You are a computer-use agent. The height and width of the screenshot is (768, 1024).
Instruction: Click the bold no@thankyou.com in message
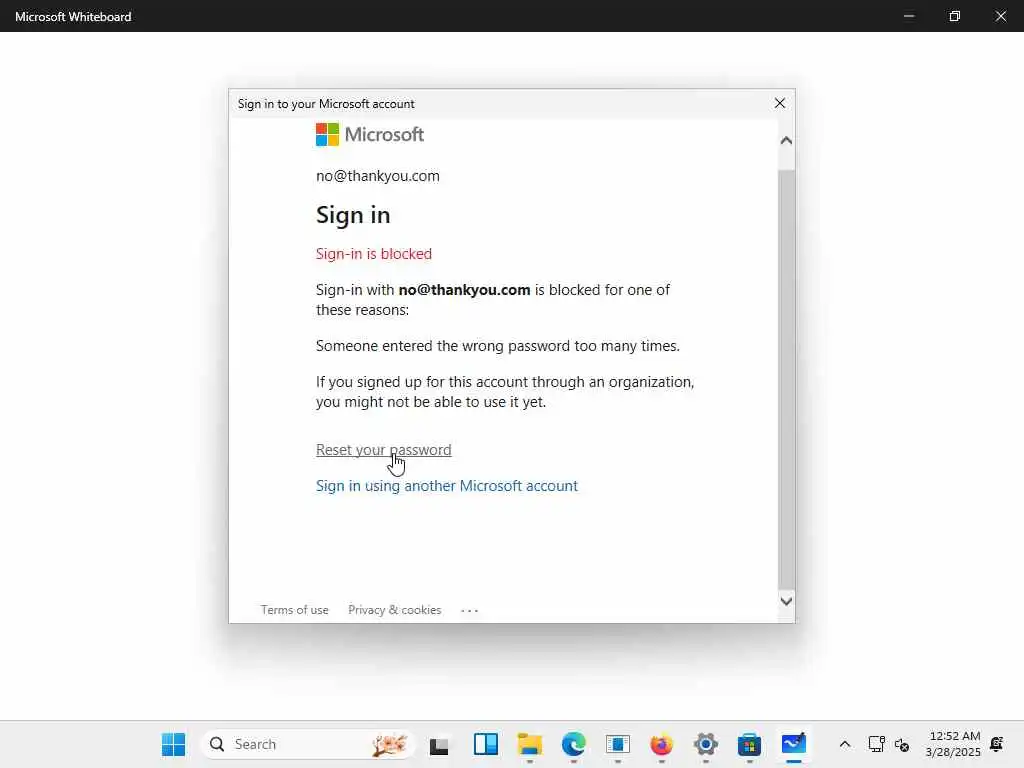pyautogui.click(x=464, y=290)
